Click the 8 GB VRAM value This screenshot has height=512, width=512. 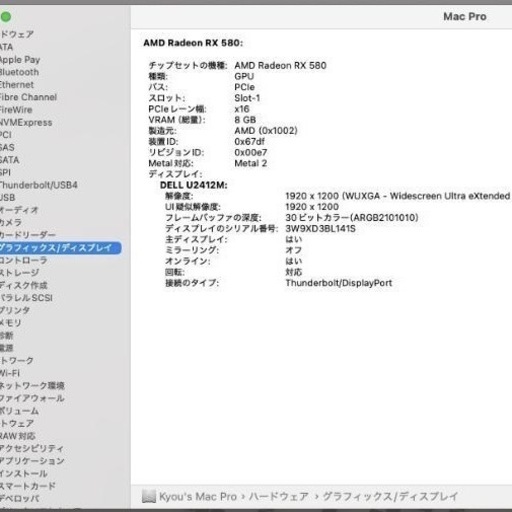(x=245, y=120)
